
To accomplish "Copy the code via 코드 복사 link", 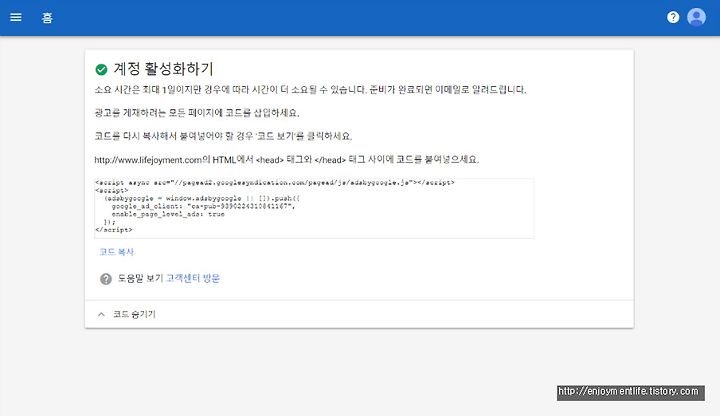I will pos(116,252).
